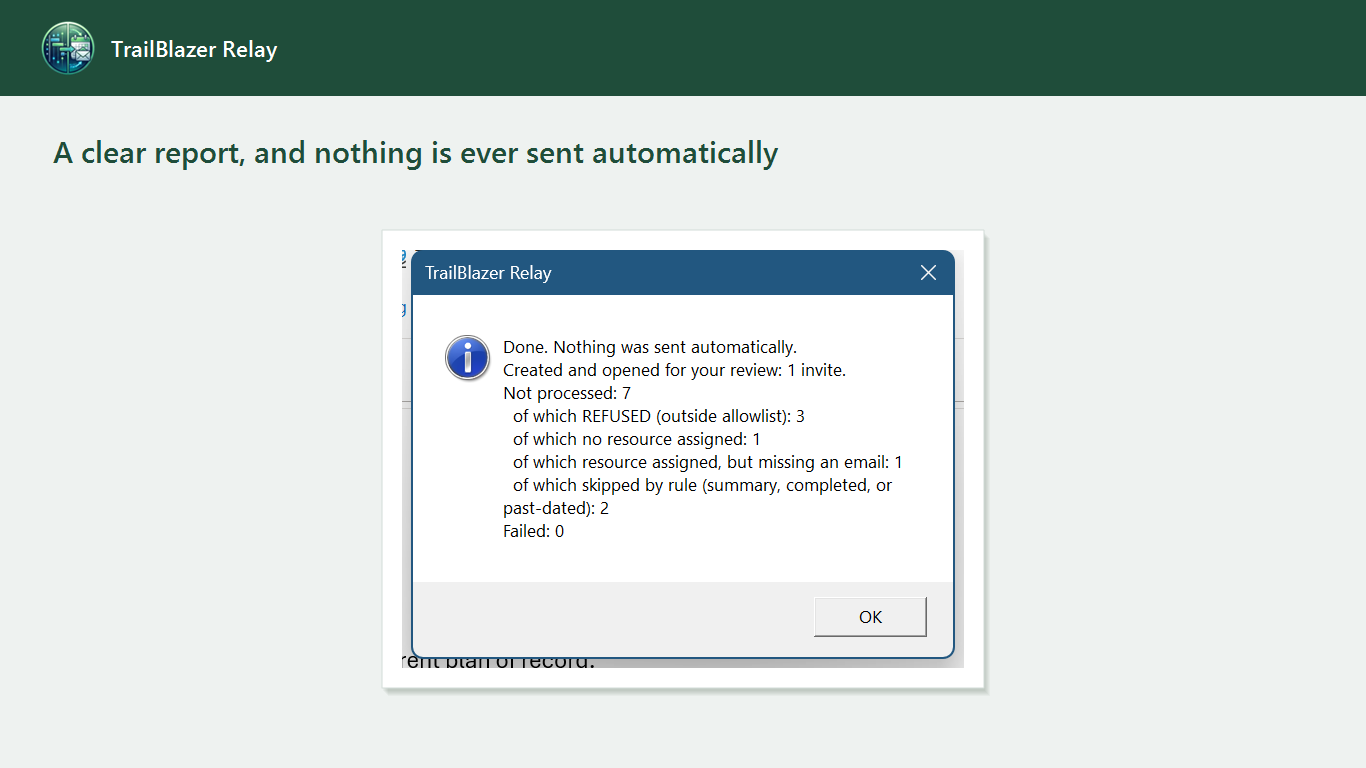Click 'of which REFUSED (outside allowlist): 3'

[x=659, y=416]
